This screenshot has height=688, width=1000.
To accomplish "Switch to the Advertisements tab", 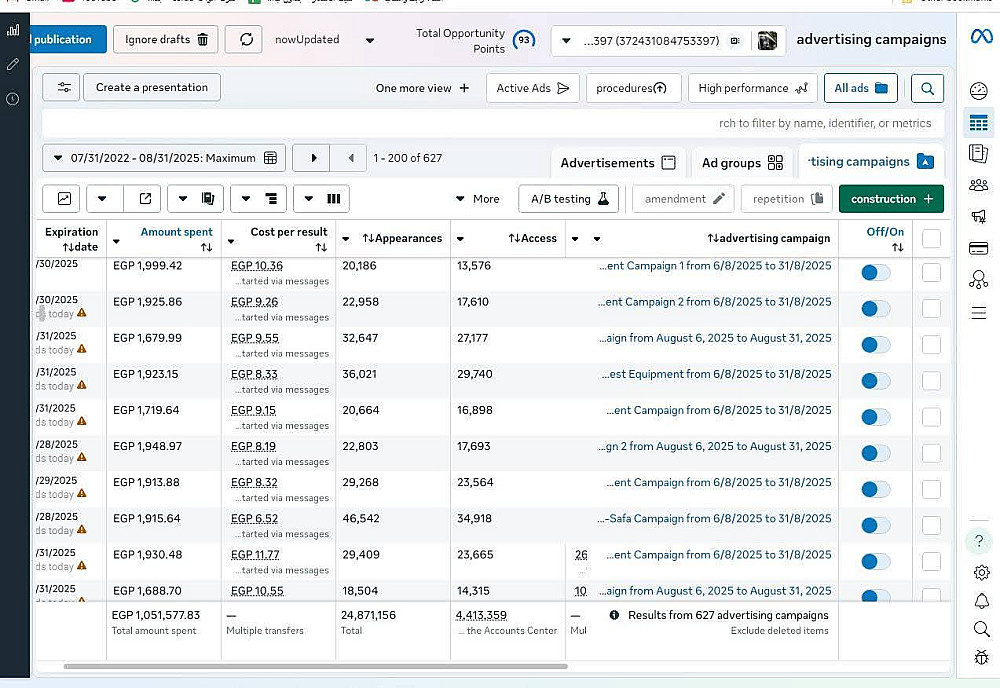I will [617, 163].
